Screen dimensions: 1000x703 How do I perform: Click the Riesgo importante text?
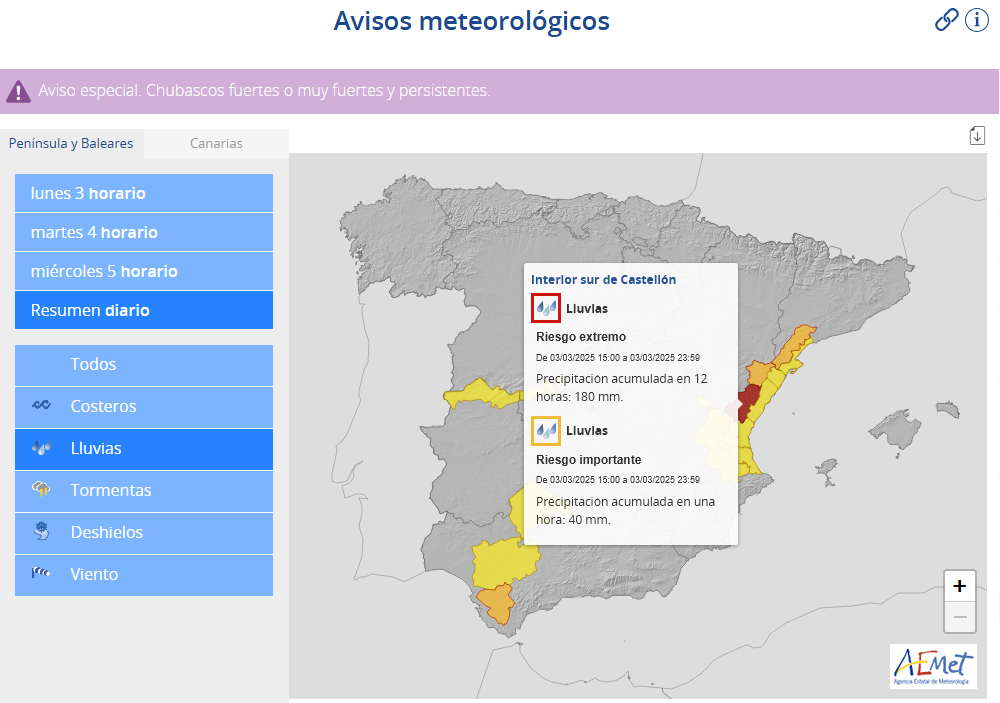[x=589, y=460]
